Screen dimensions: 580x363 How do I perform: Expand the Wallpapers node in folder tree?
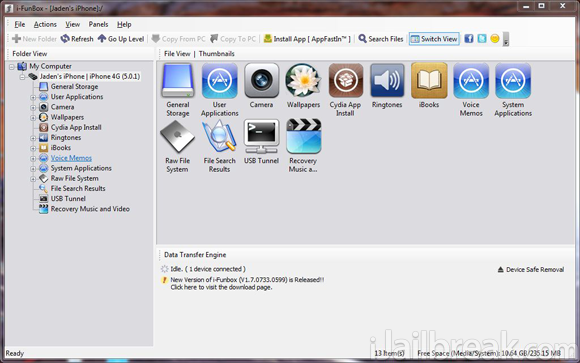click(33, 118)
